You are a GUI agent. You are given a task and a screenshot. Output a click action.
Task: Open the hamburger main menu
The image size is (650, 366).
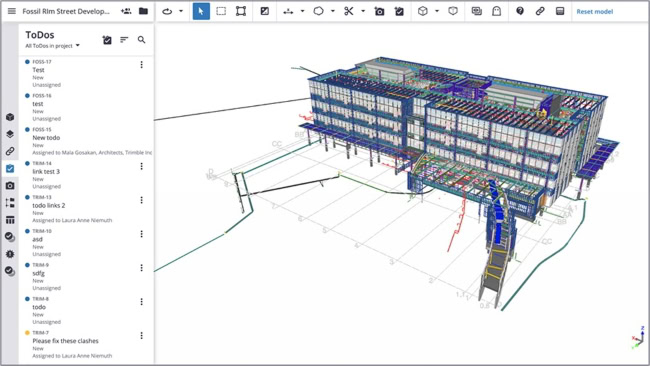12,11
